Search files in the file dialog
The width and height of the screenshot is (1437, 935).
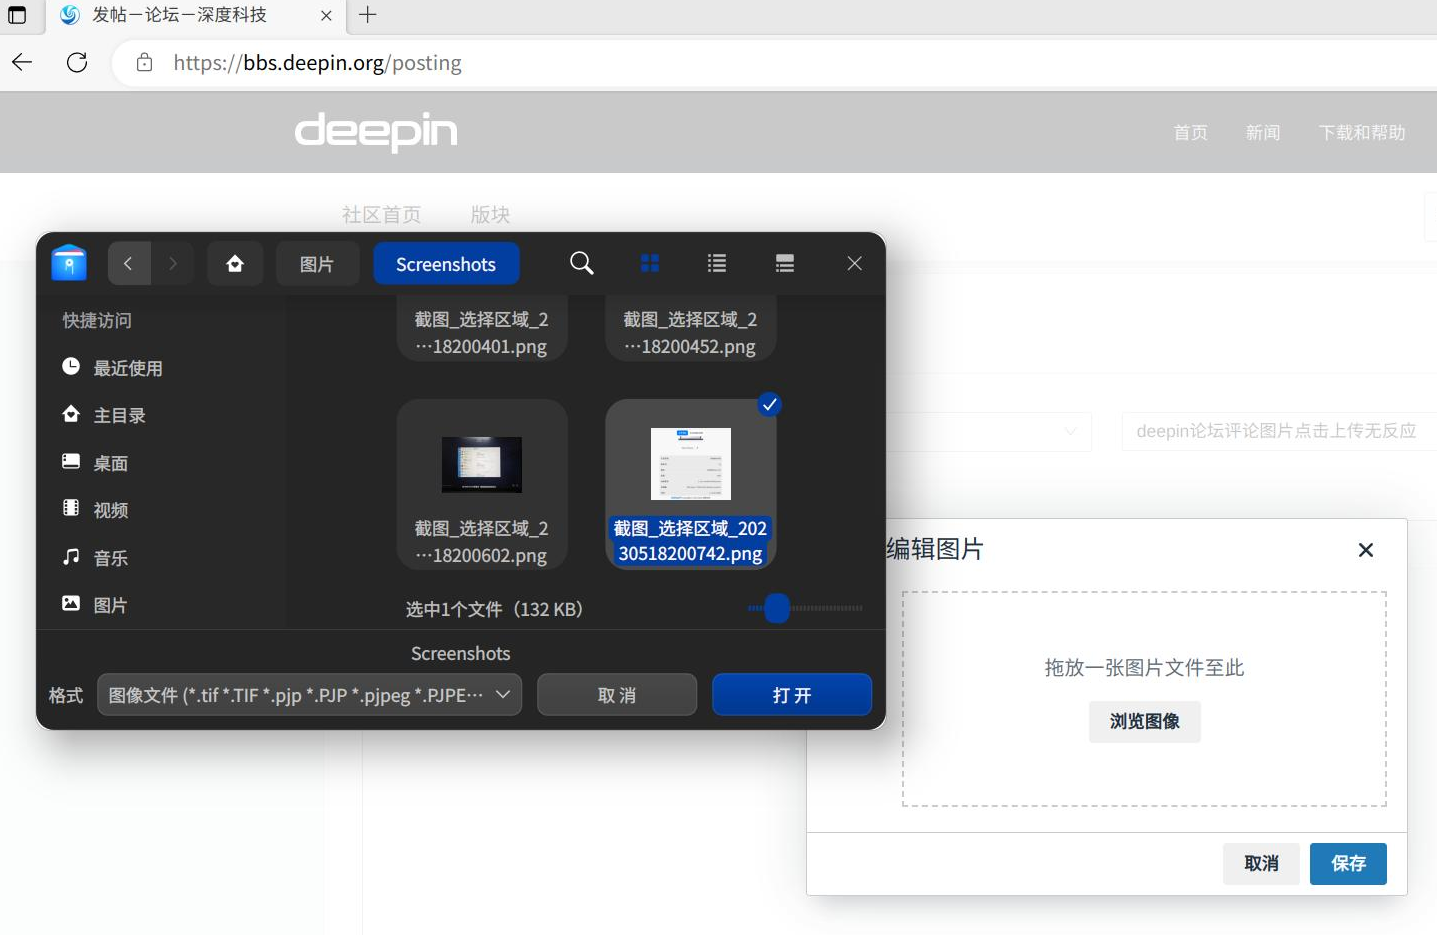(x=581, y=263)
